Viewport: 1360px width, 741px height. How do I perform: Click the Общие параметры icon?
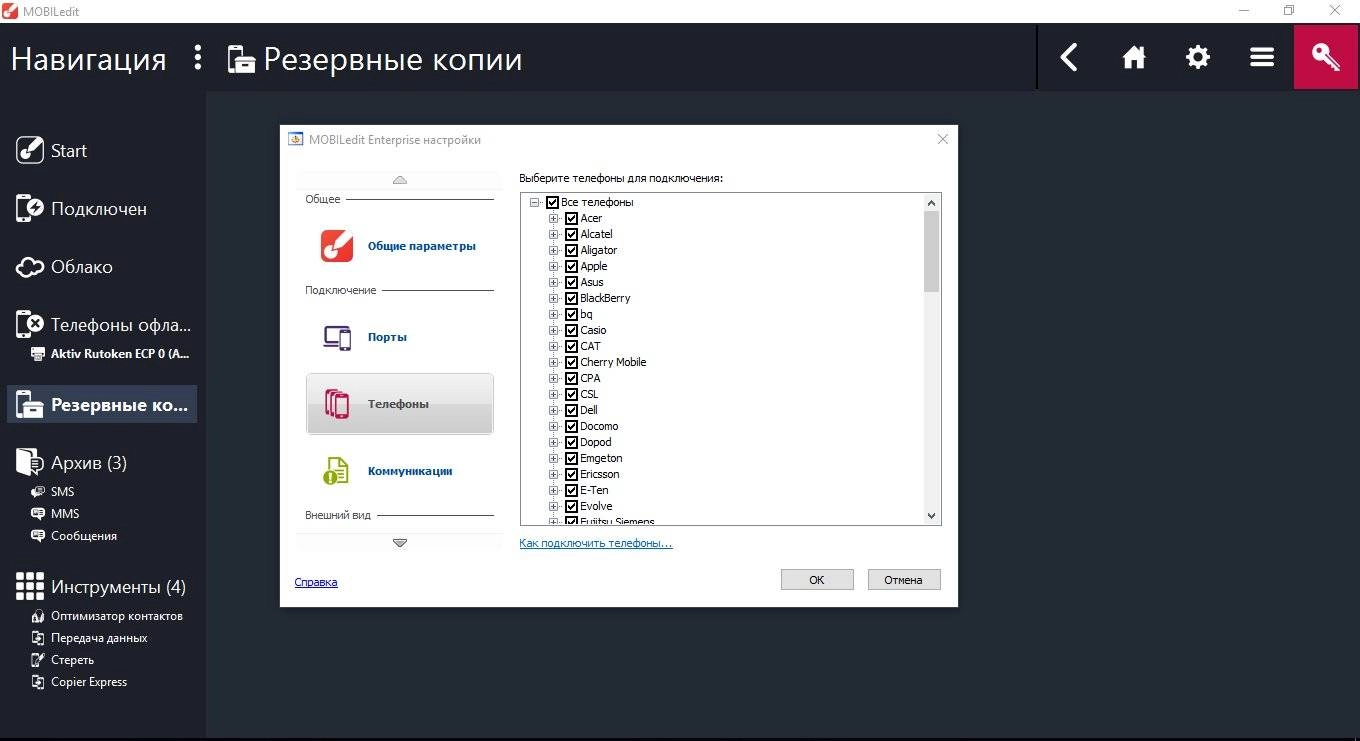click(337, 246)
